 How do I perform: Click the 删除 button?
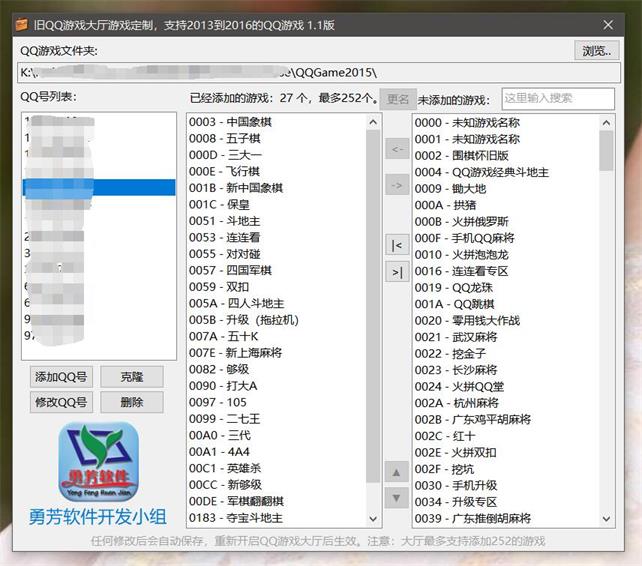coord(132,402)
